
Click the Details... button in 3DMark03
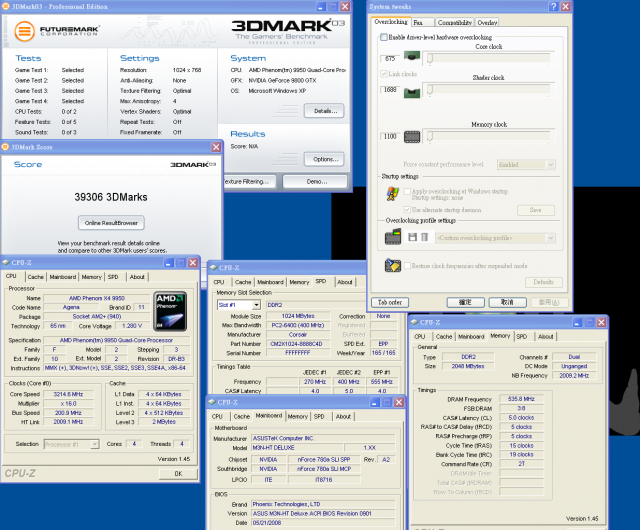coord(324,111)
